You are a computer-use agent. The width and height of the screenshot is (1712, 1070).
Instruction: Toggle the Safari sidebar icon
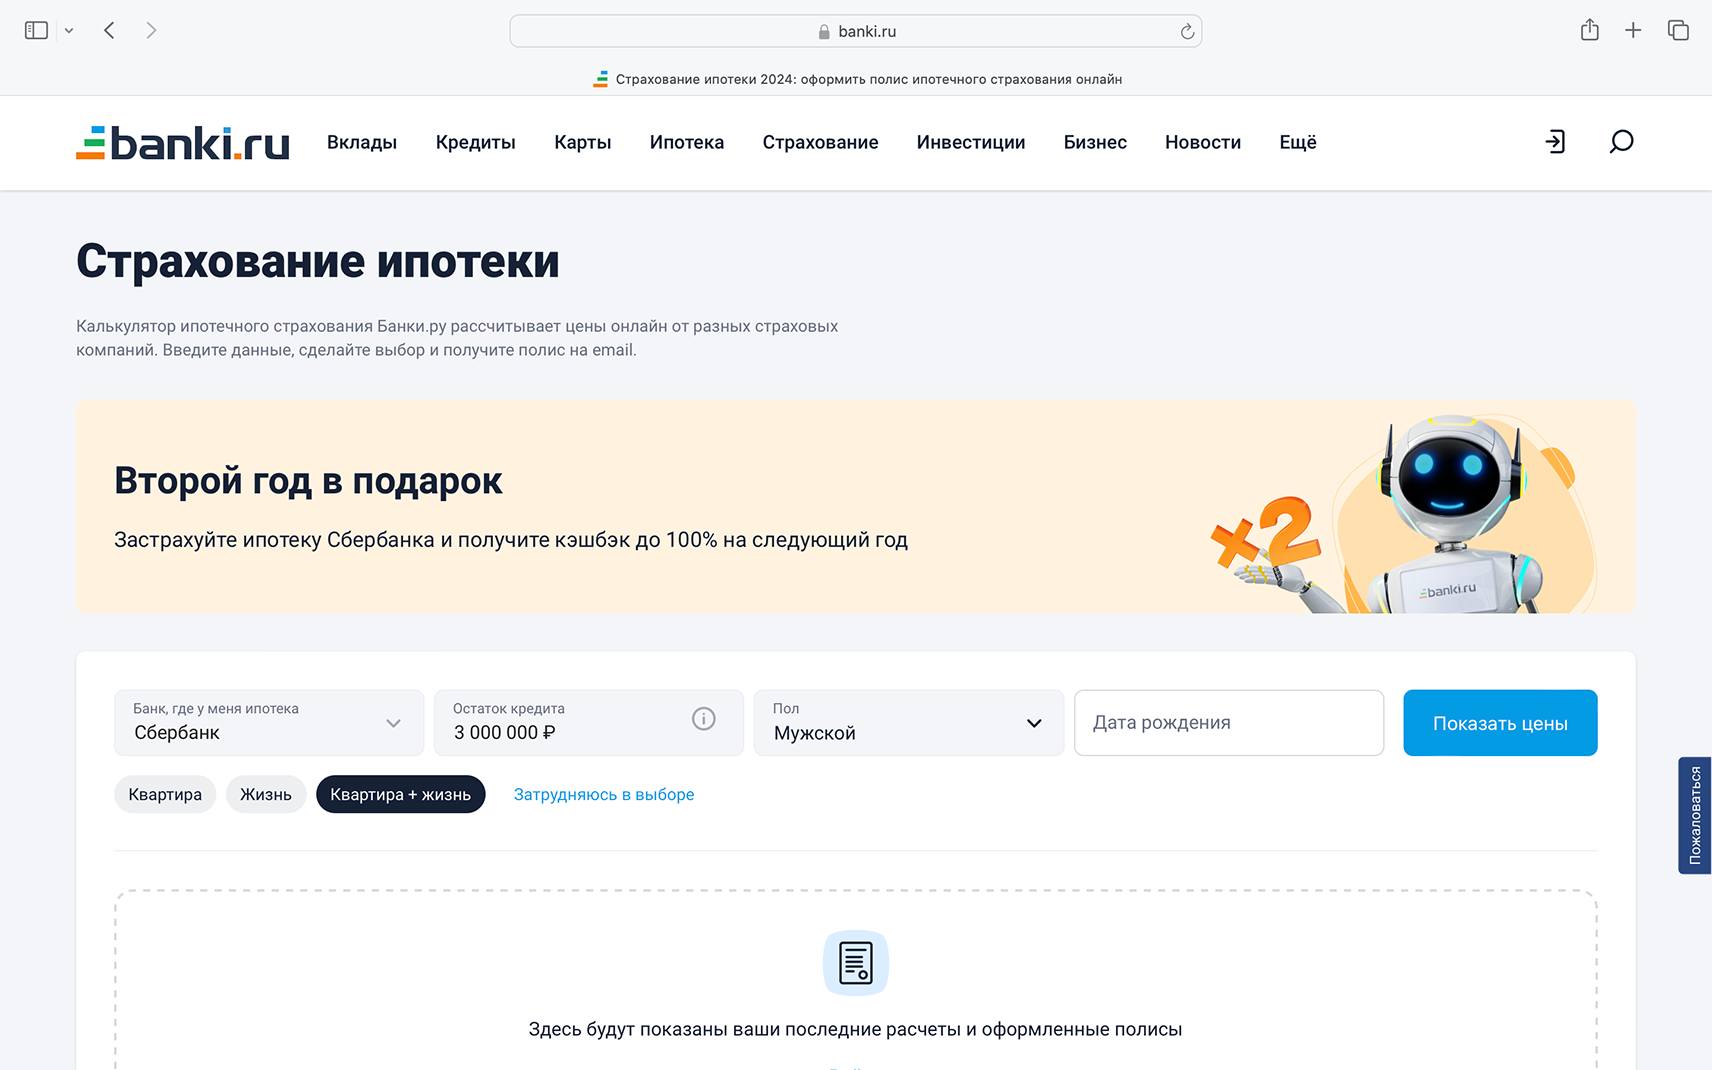[36, 31]
